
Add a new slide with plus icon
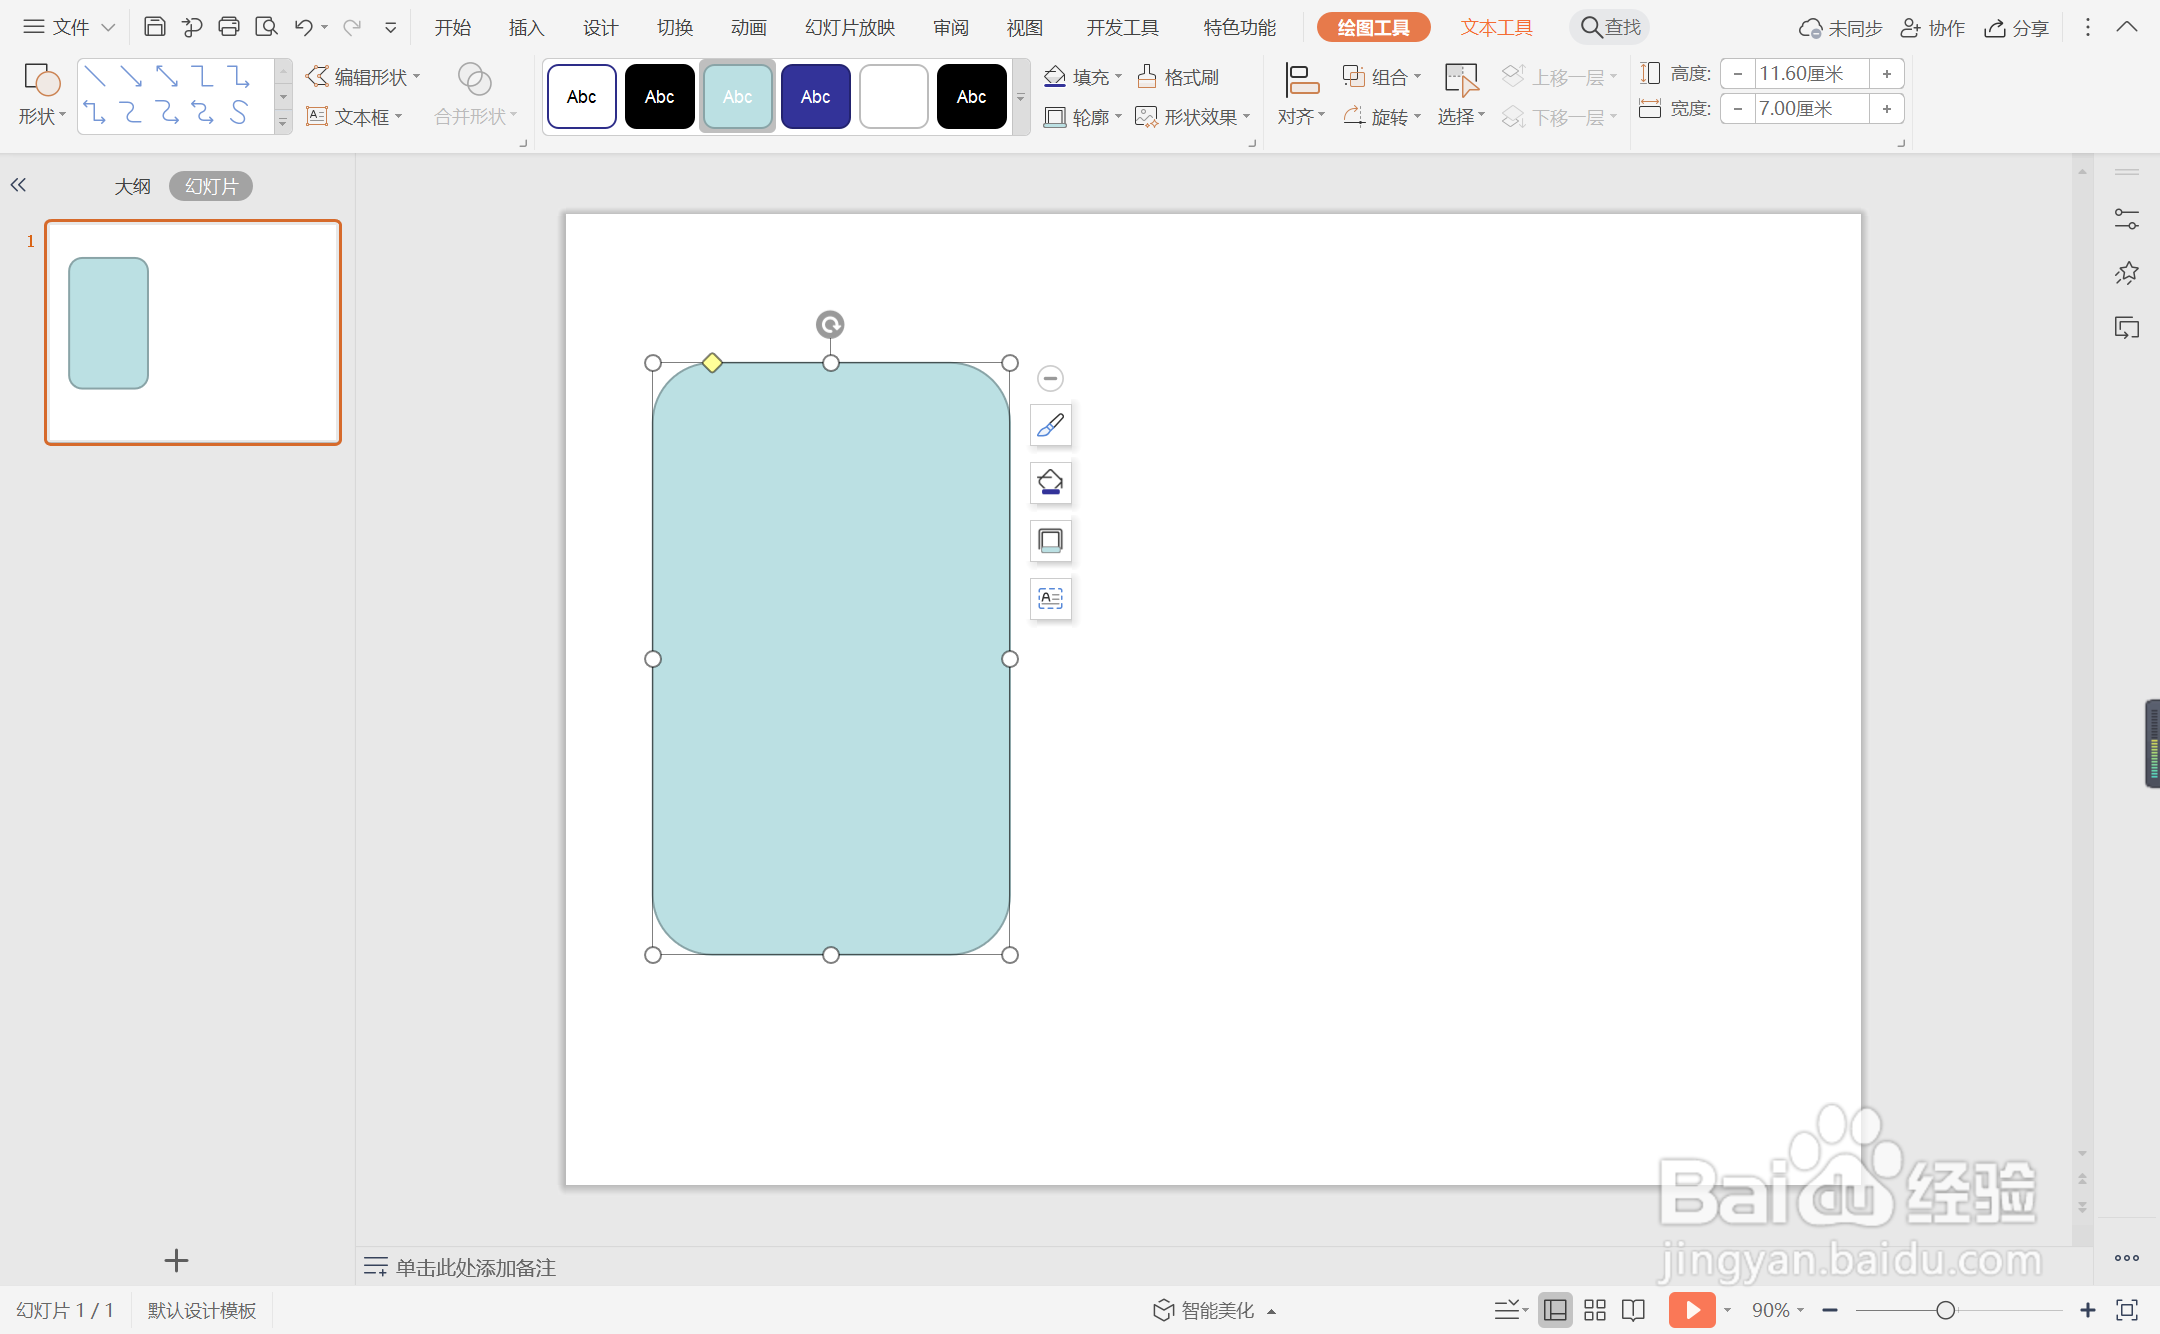(x=176, y=1260)
